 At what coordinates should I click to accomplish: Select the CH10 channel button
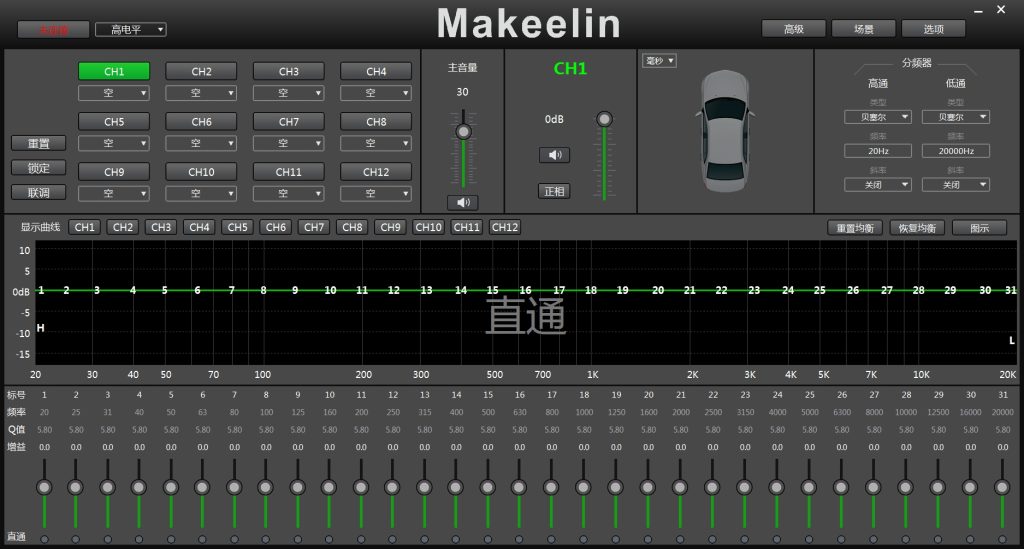pyautogui.click(x=201, y=172)
